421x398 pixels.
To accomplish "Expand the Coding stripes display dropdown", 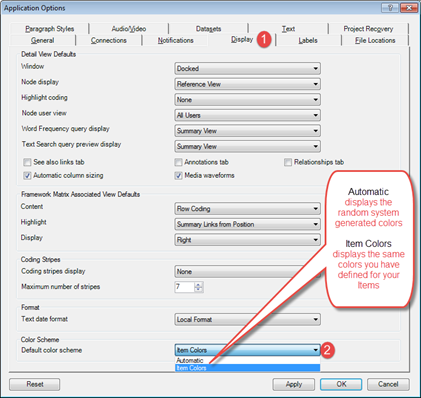I will pos(247,272).
